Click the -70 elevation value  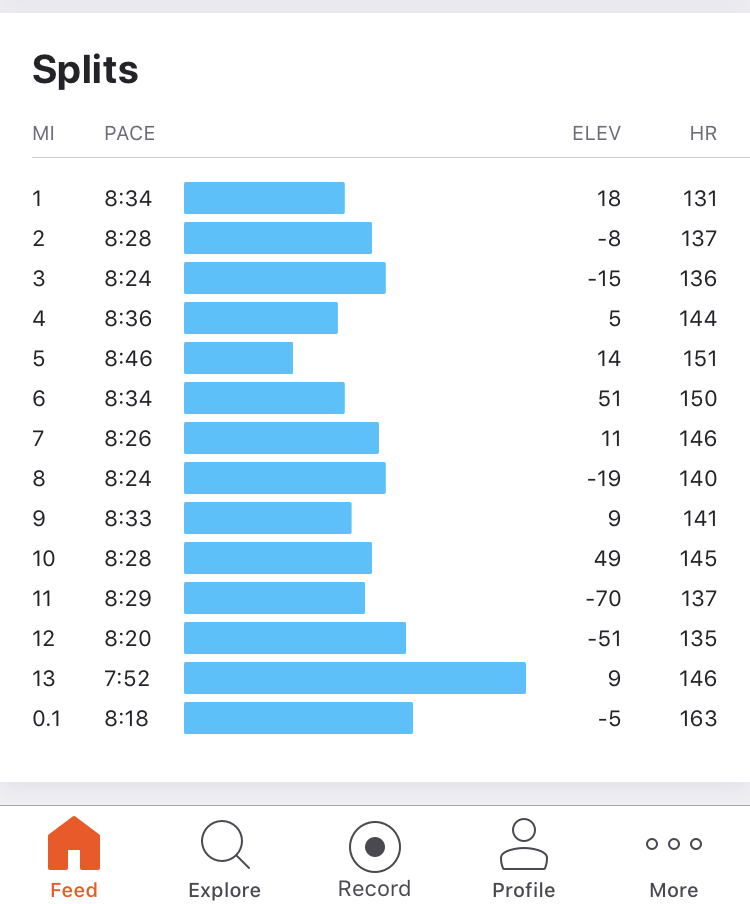pyautogui.click(x=603, y=598)
